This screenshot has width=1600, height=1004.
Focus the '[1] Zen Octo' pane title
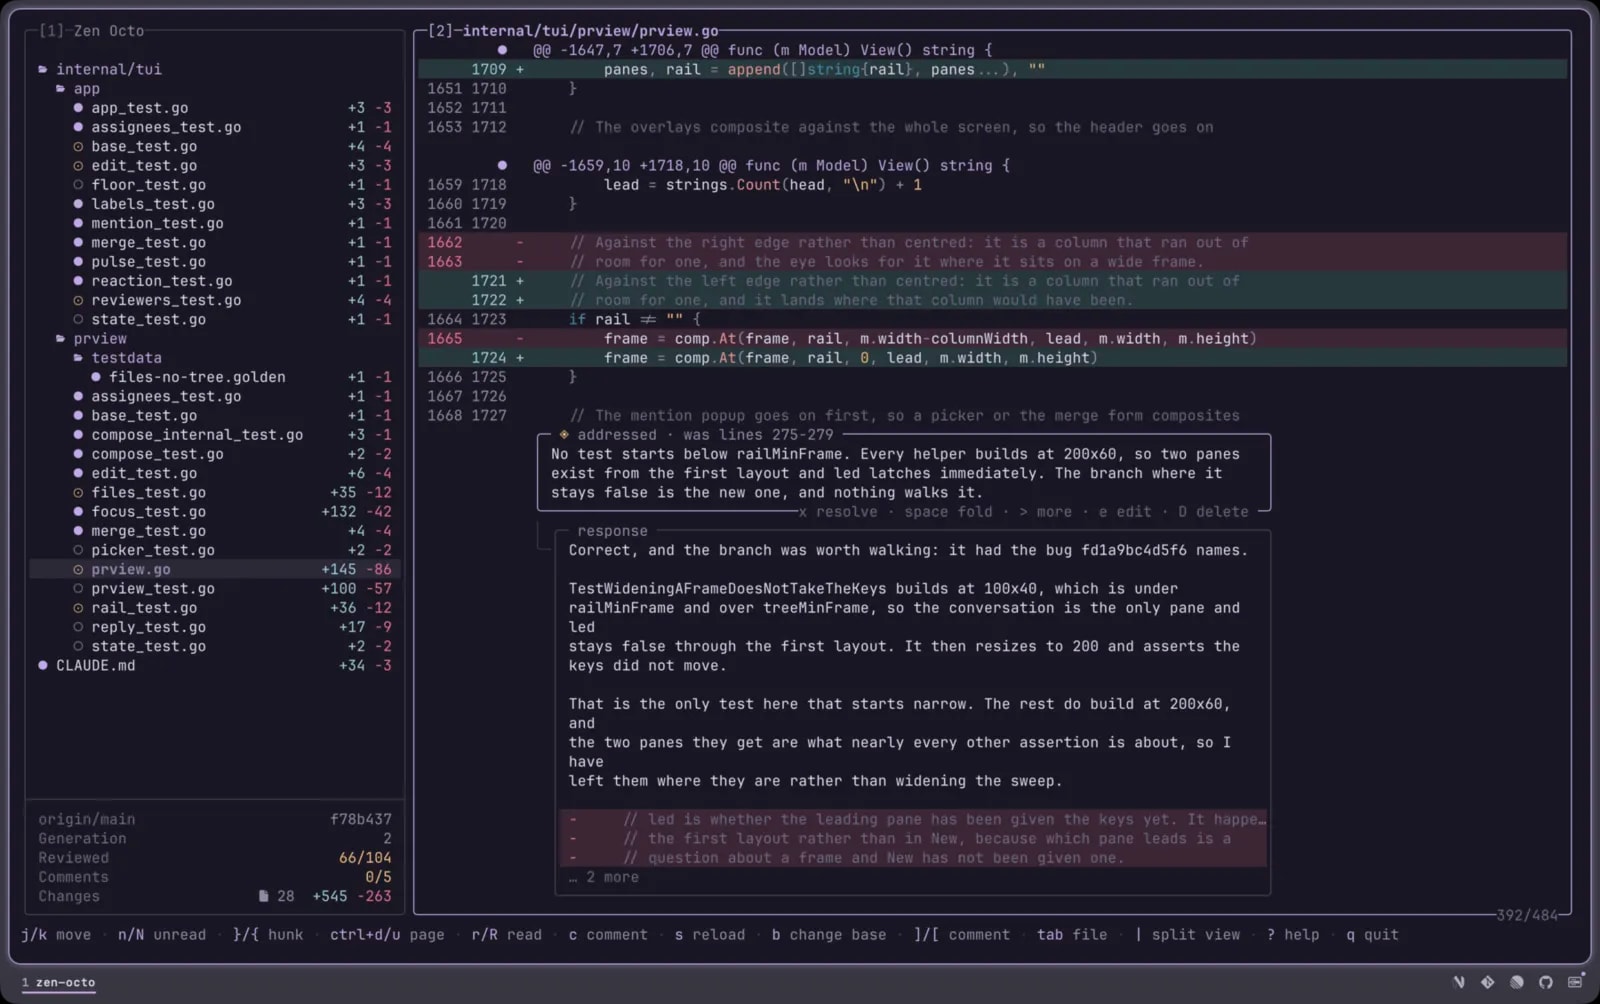coord(91,31)
